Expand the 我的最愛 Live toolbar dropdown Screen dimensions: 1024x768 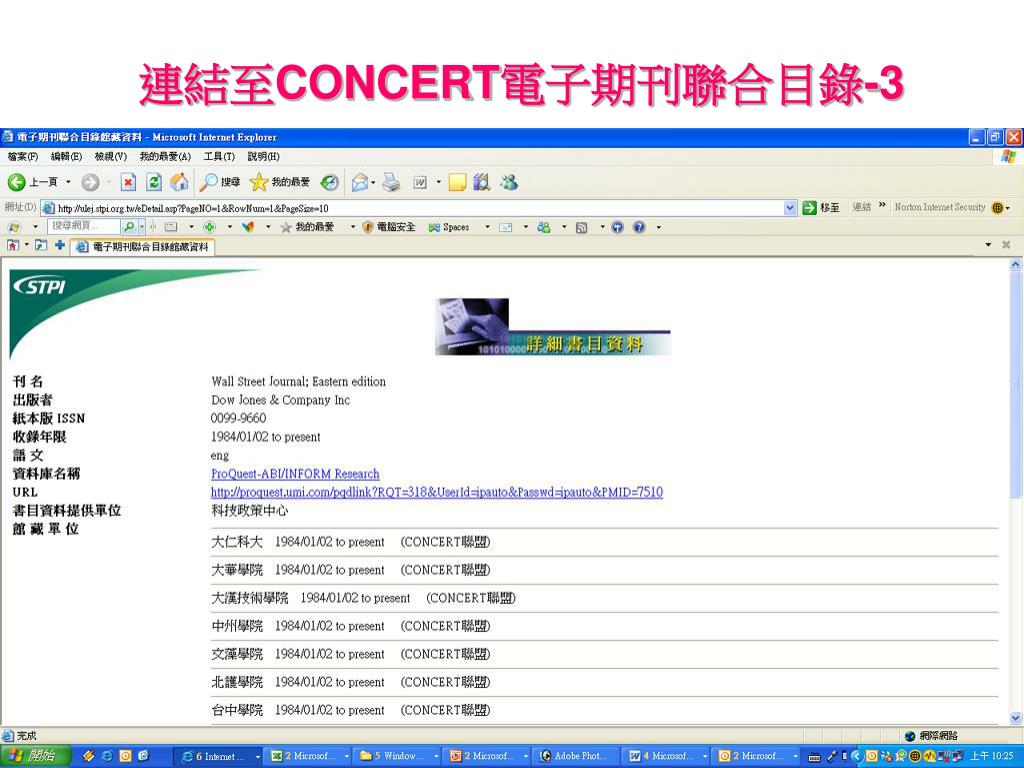353,227
